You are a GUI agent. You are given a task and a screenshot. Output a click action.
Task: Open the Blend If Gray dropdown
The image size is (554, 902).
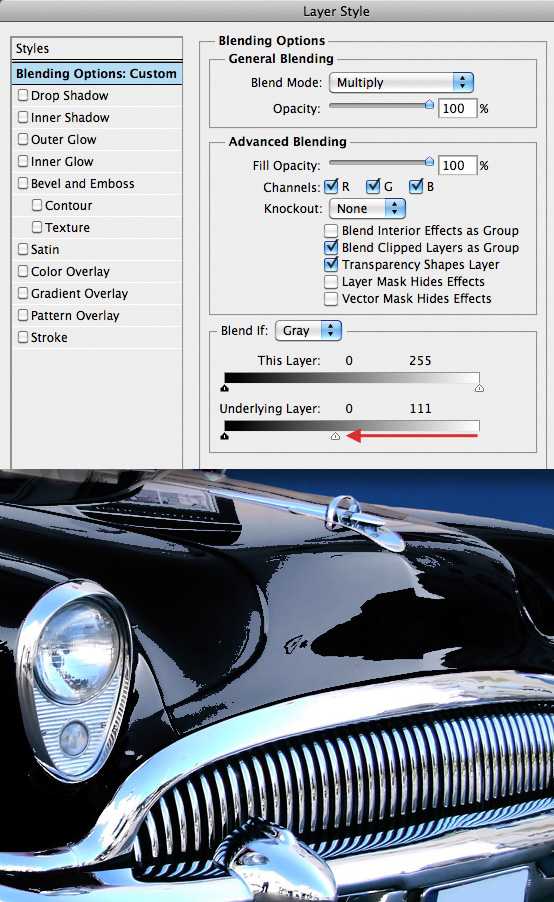coord(308,331)
